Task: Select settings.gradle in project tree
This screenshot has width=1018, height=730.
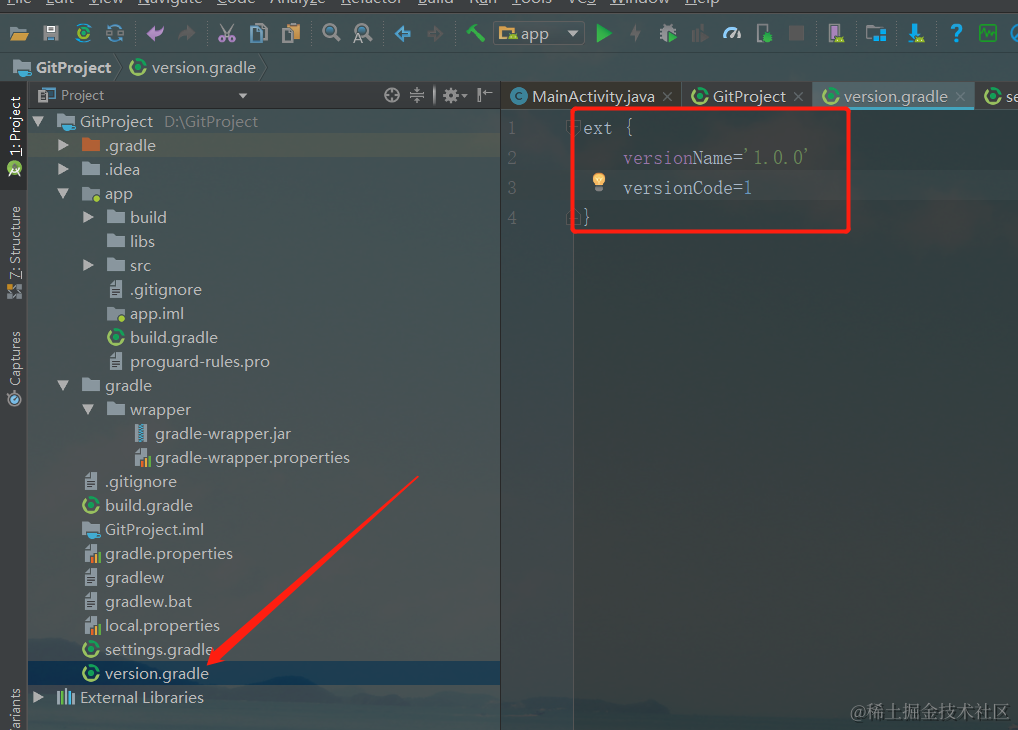Action: [x=159, y=649]
